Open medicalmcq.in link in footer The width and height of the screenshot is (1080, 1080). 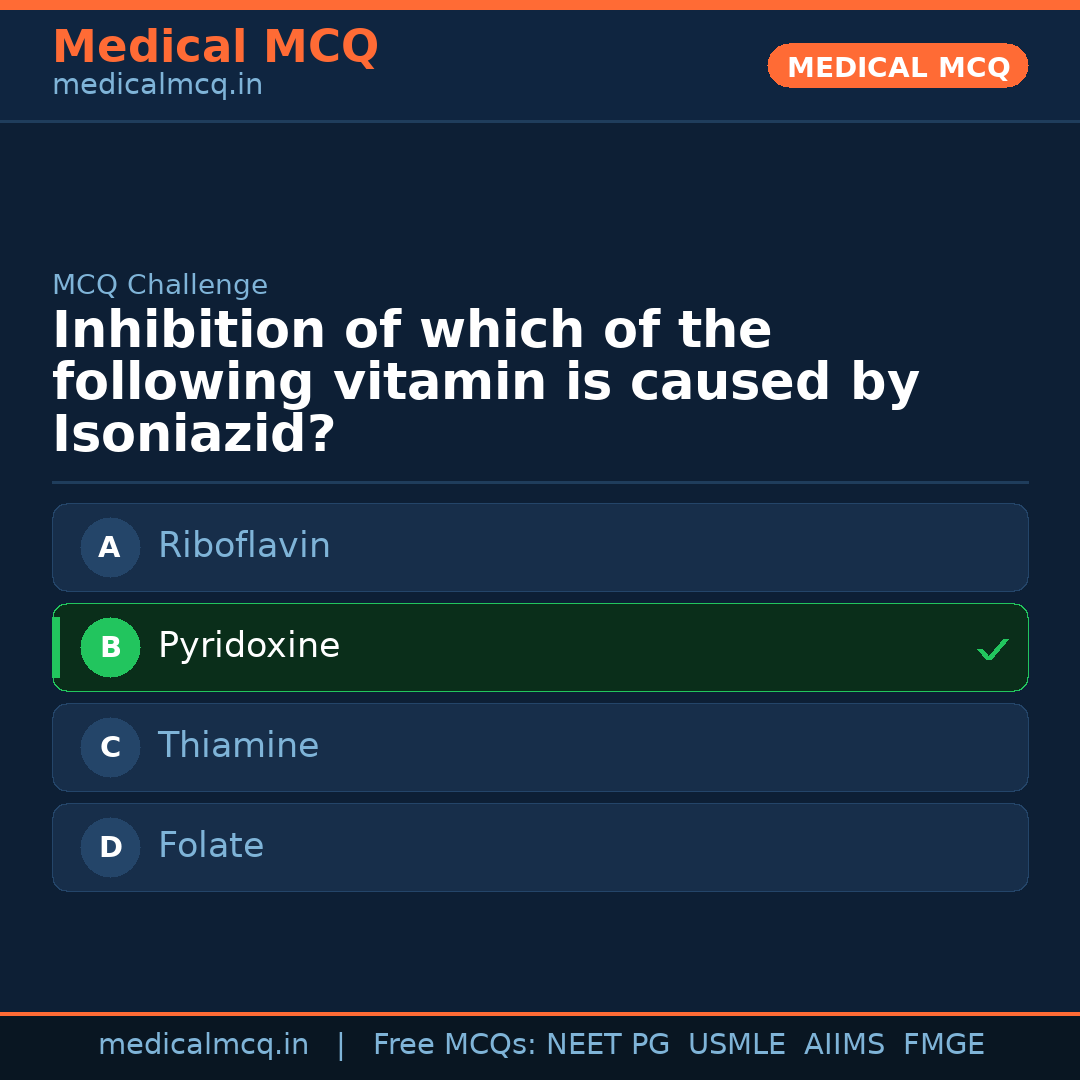point(203,1045)
